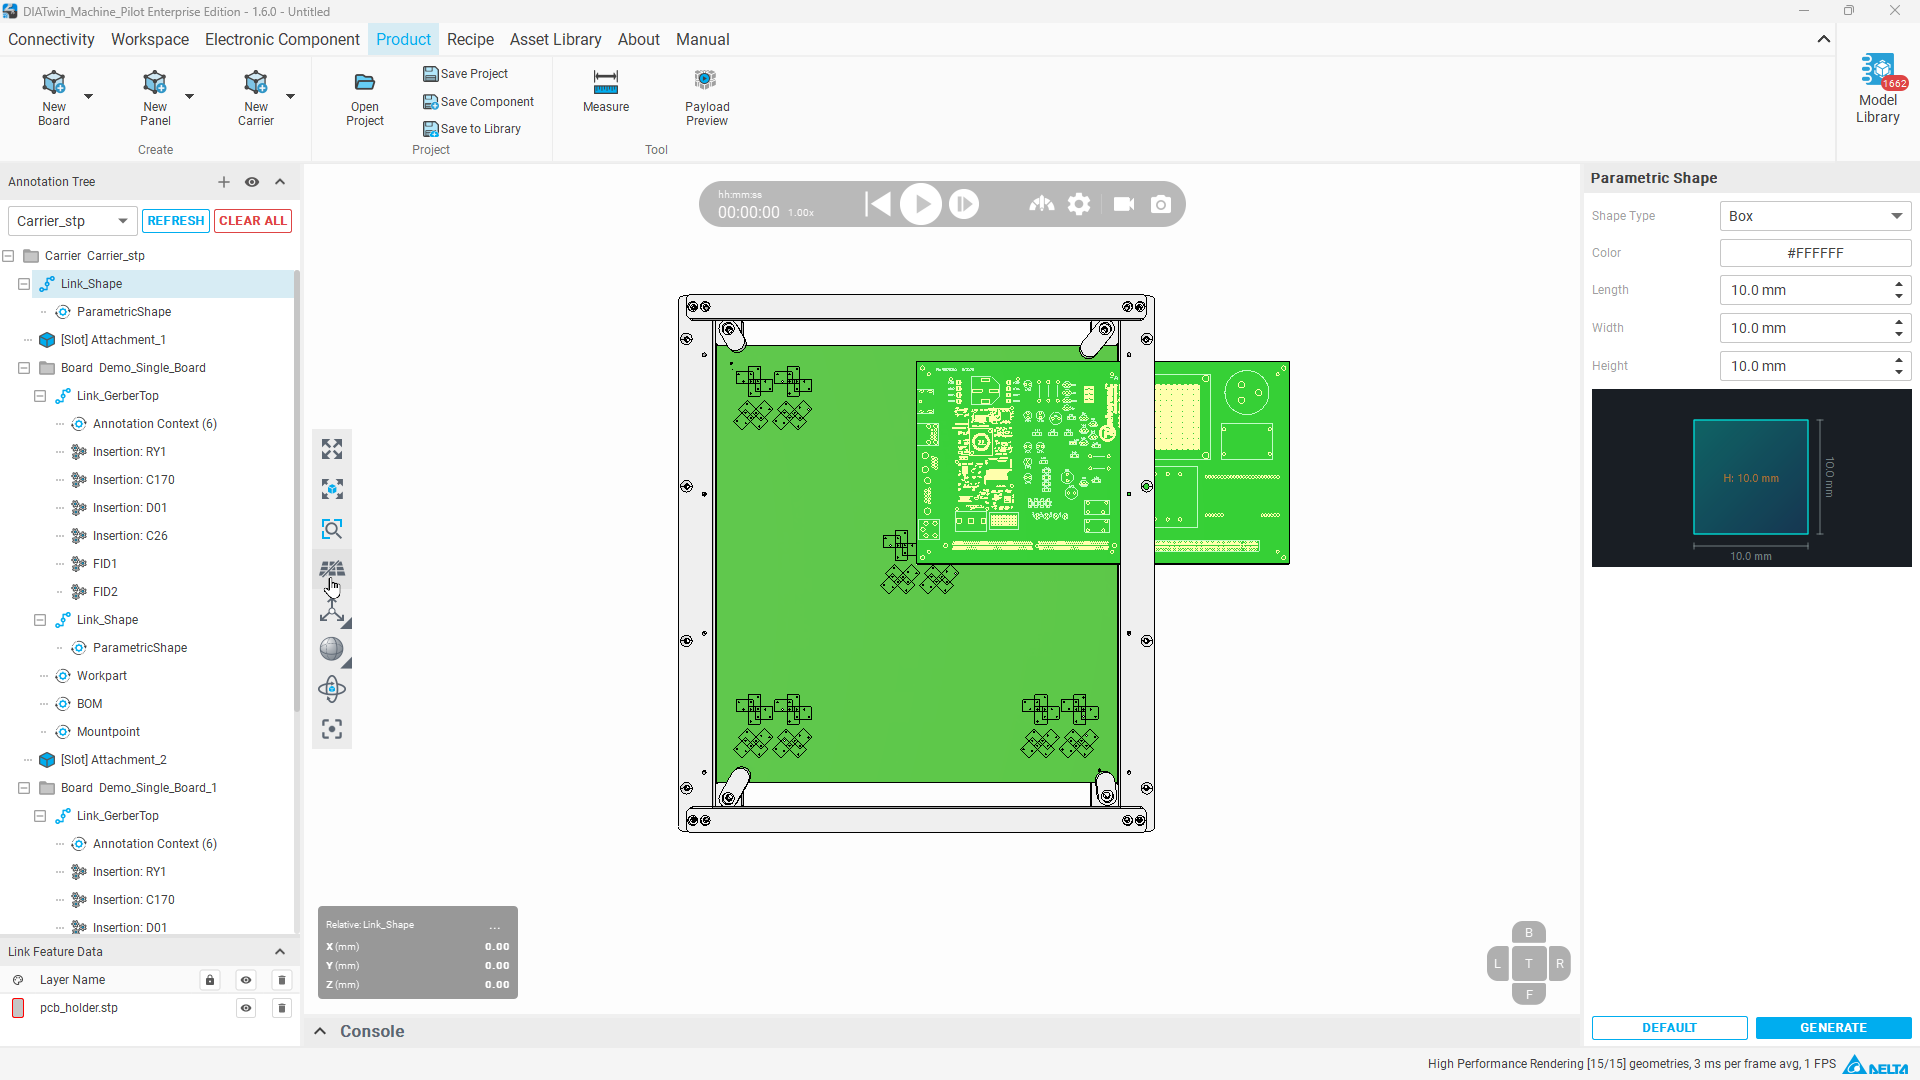Open Project from ribbon

(x=365, y=98)
